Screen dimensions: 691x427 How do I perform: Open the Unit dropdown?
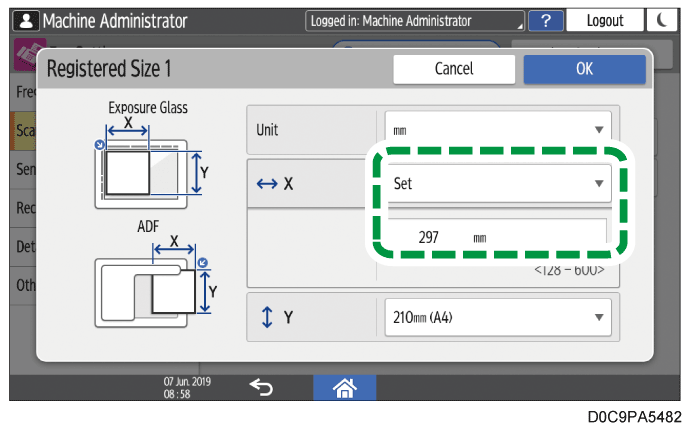coord(498,130)
